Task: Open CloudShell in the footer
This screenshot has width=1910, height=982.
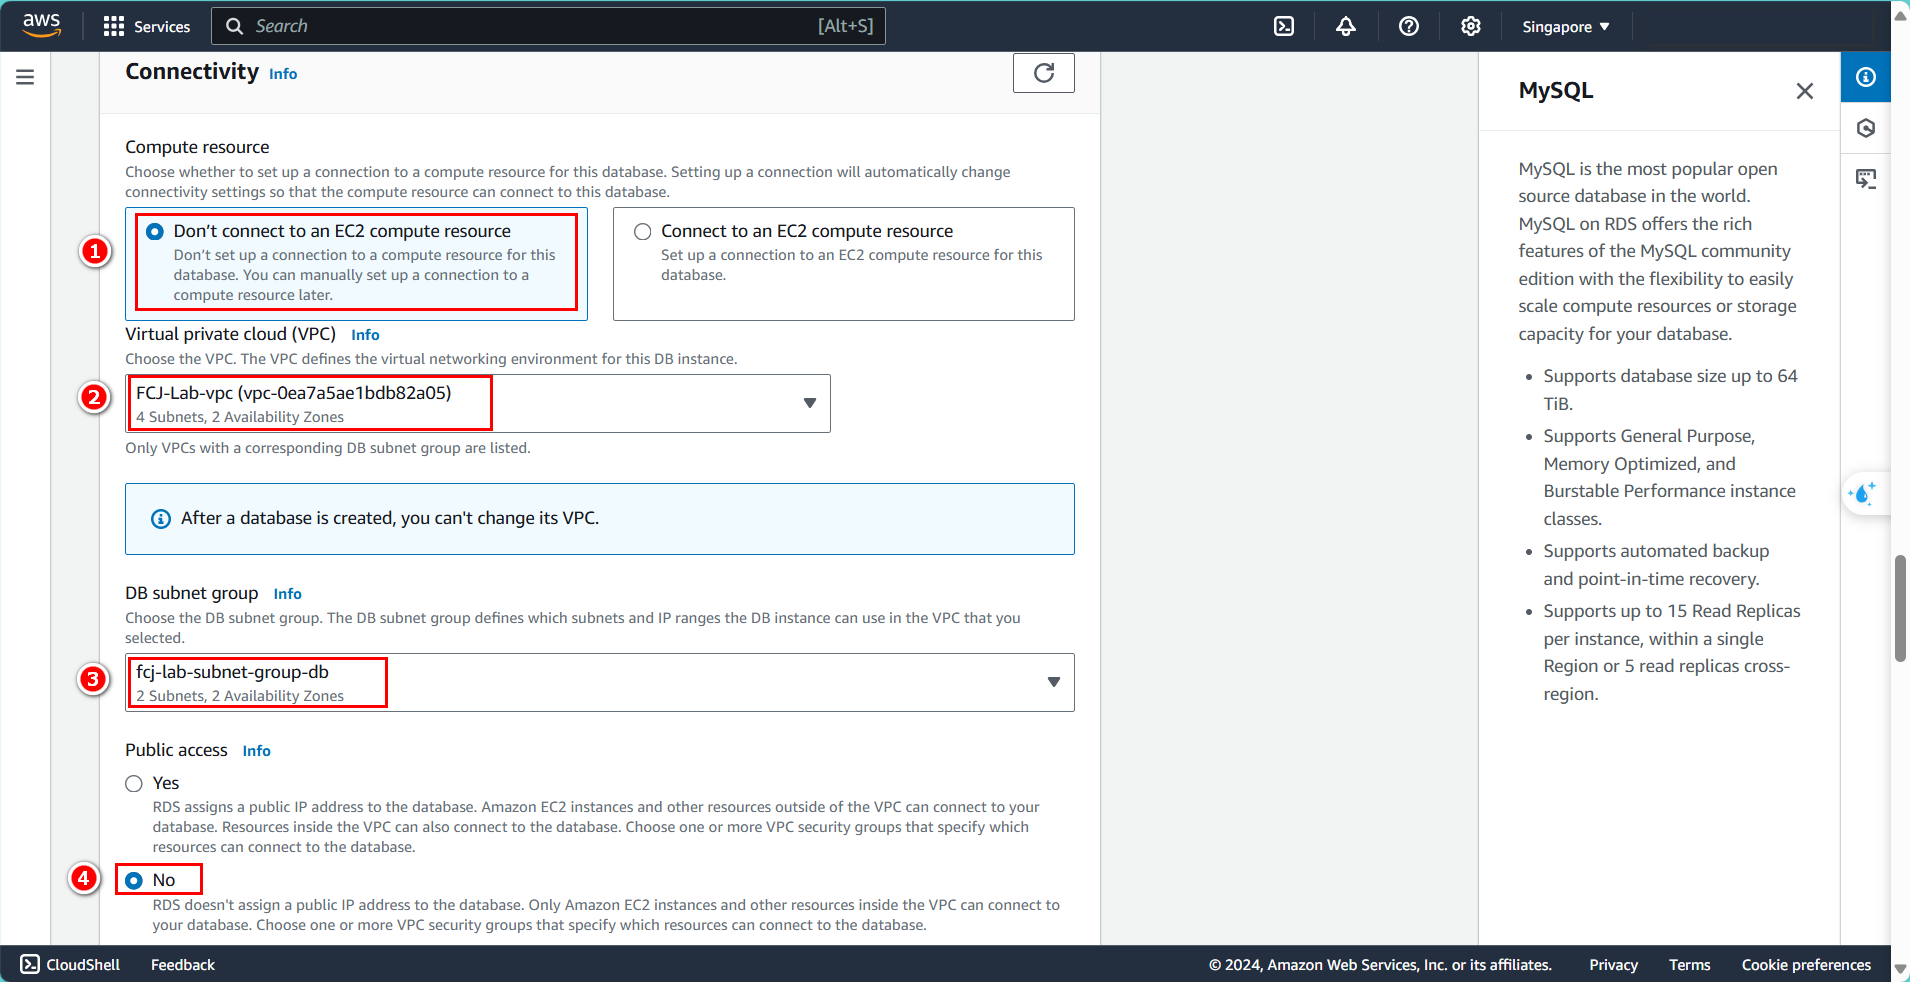Action: [70, 964]
